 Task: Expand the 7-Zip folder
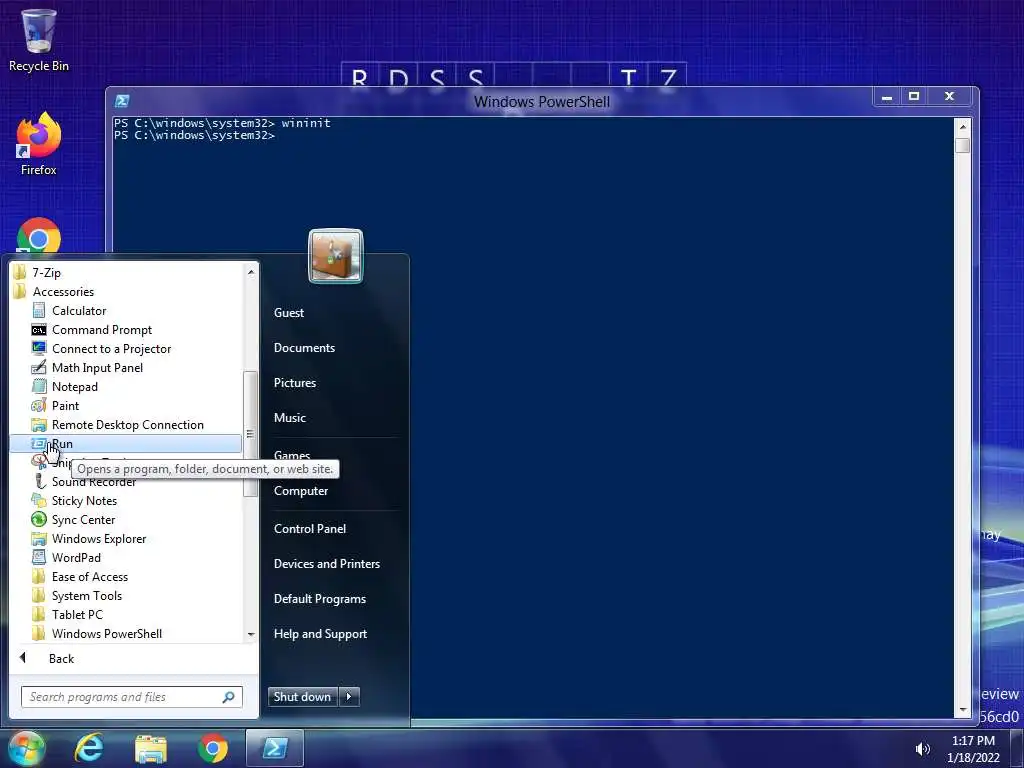[x=46, y=273]
